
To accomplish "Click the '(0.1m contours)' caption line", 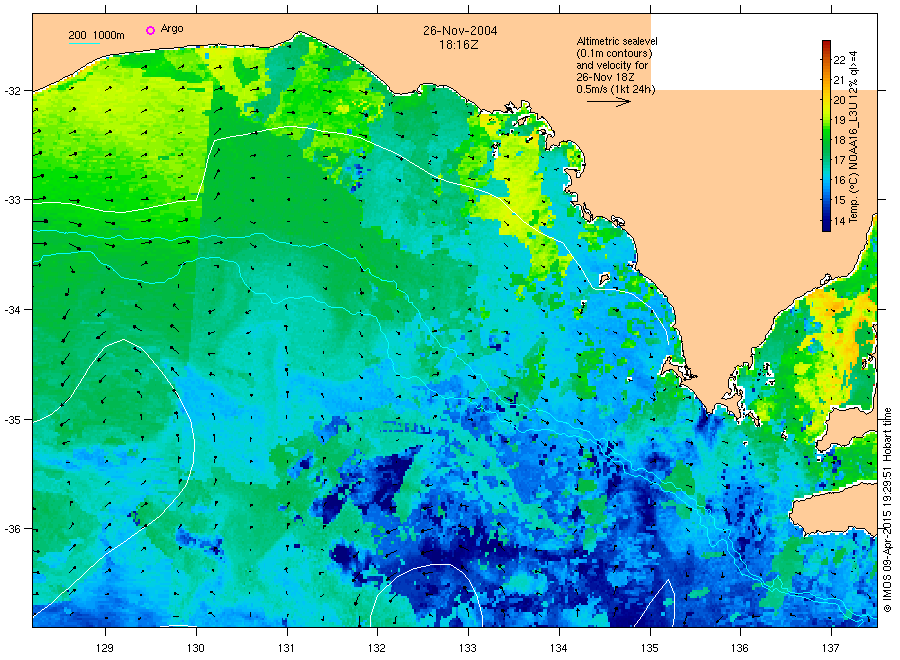I will 614,53.
